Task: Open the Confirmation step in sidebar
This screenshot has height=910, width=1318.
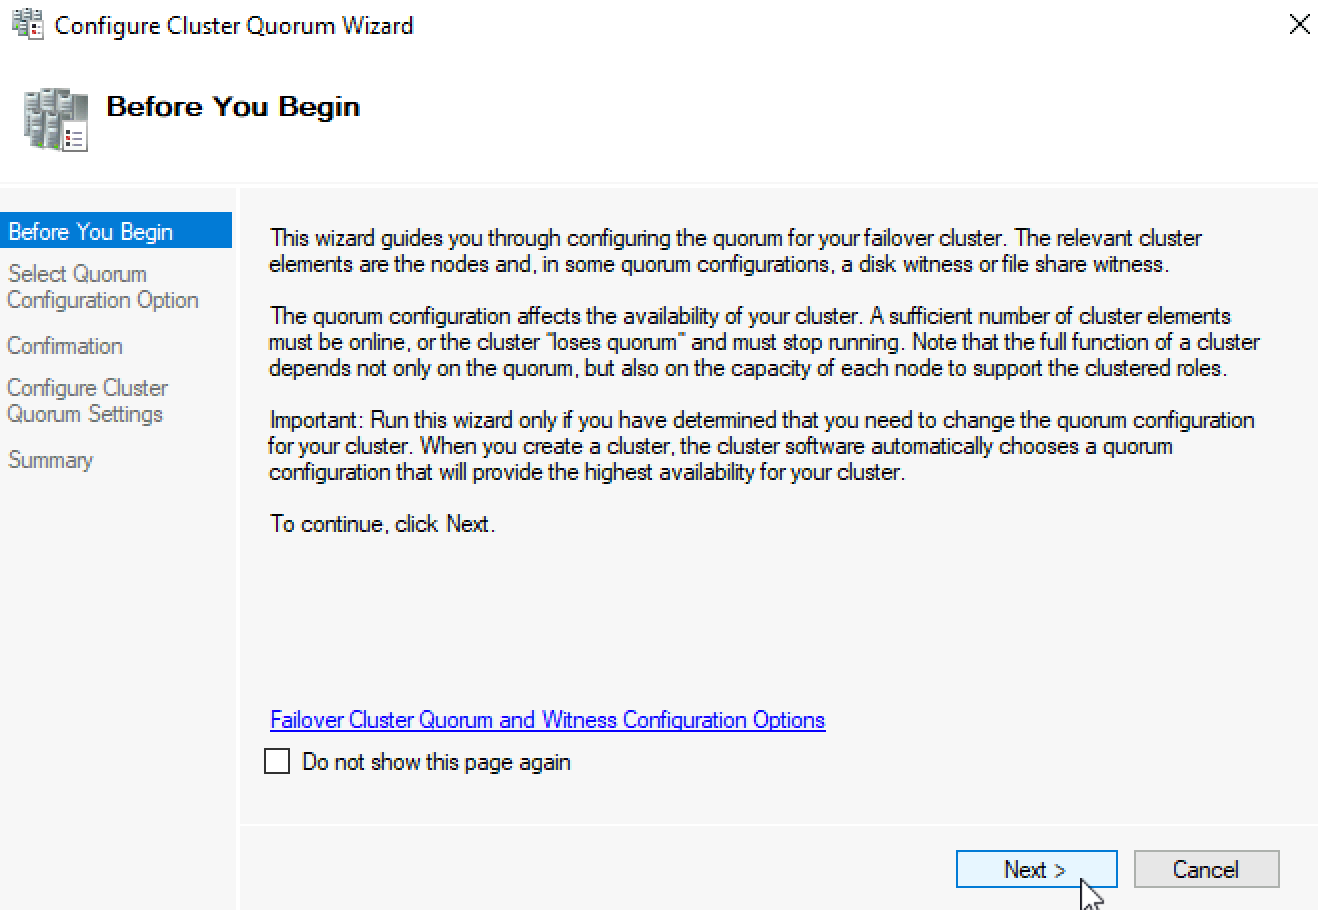Action: pyautogui.click(x=65, y=346)
